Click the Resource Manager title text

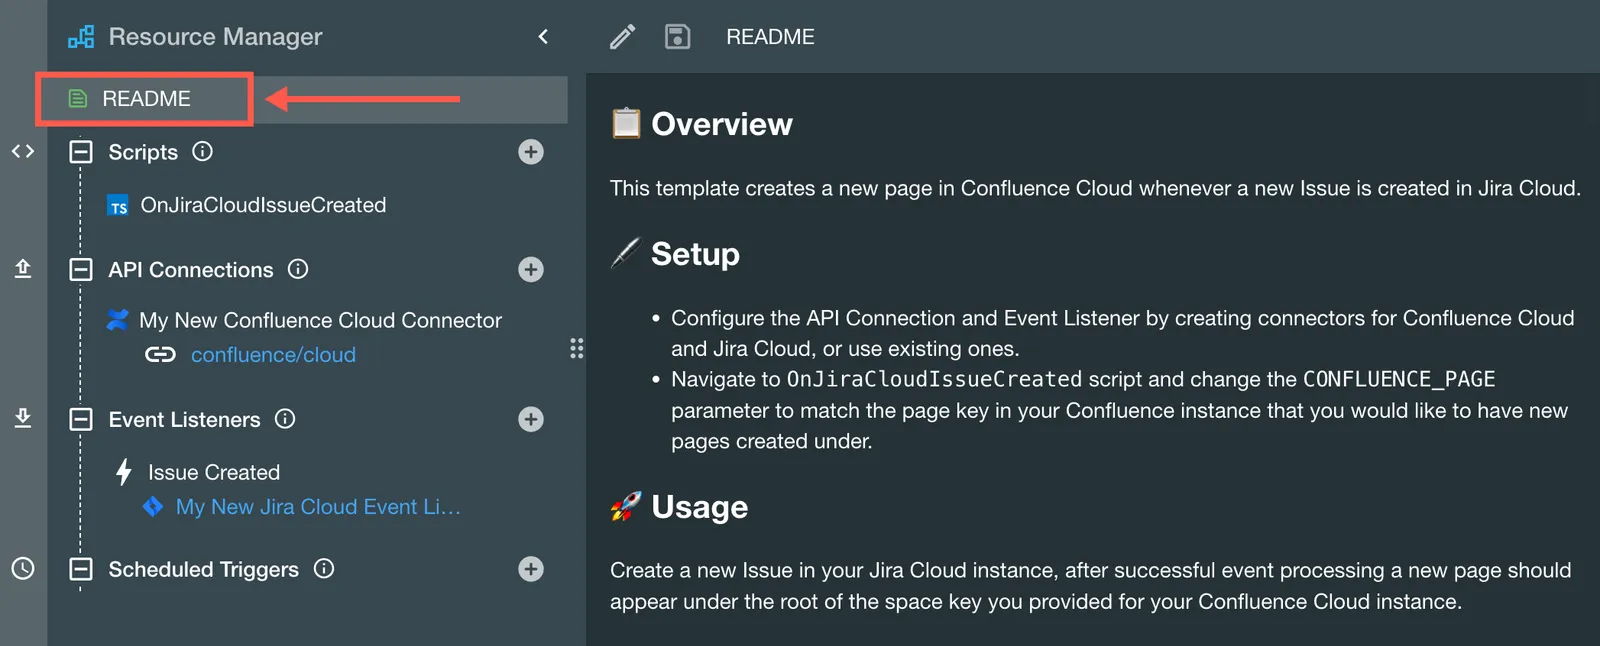tap(215, 37)
